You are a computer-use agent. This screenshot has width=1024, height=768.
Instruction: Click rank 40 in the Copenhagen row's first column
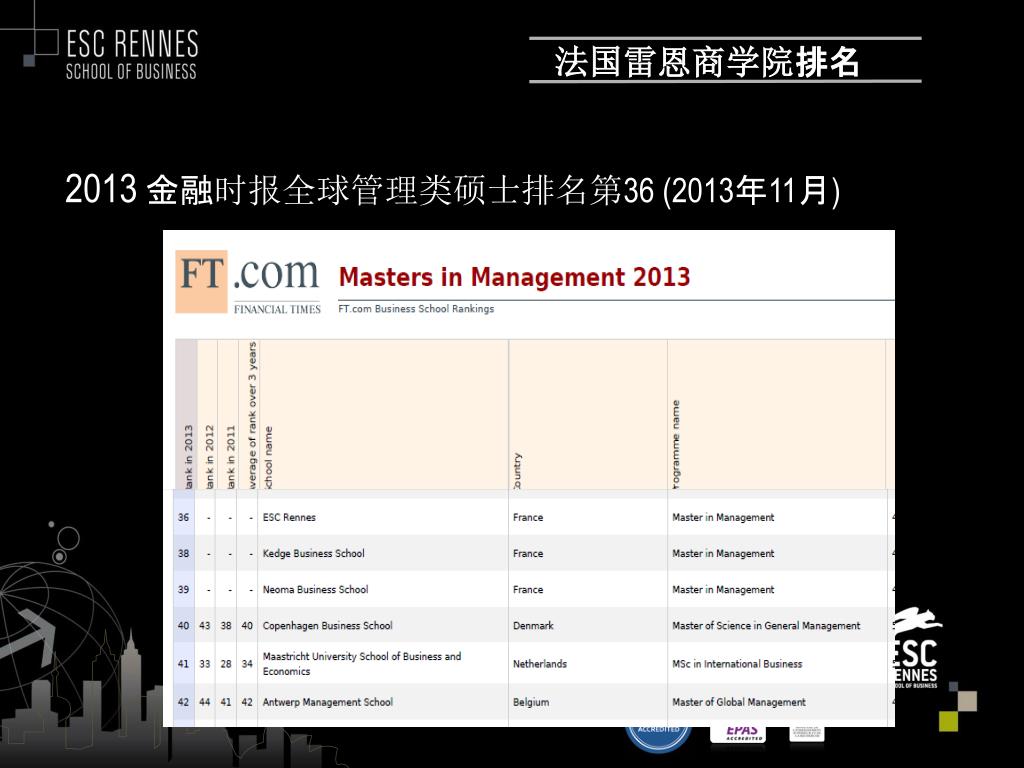point(184,626)
